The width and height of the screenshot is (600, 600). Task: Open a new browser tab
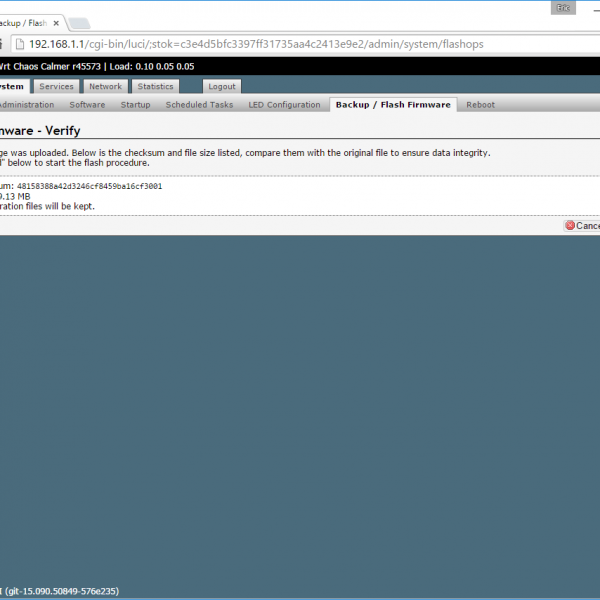(x=79, y=22)
